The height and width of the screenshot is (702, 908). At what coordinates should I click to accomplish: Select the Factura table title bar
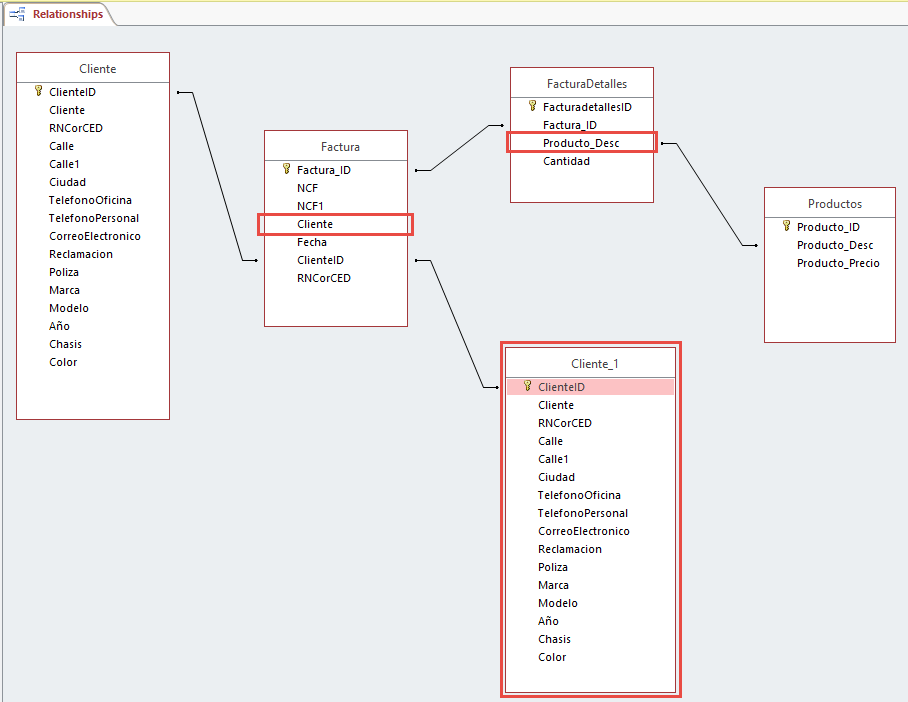click(x=336, y=147)
